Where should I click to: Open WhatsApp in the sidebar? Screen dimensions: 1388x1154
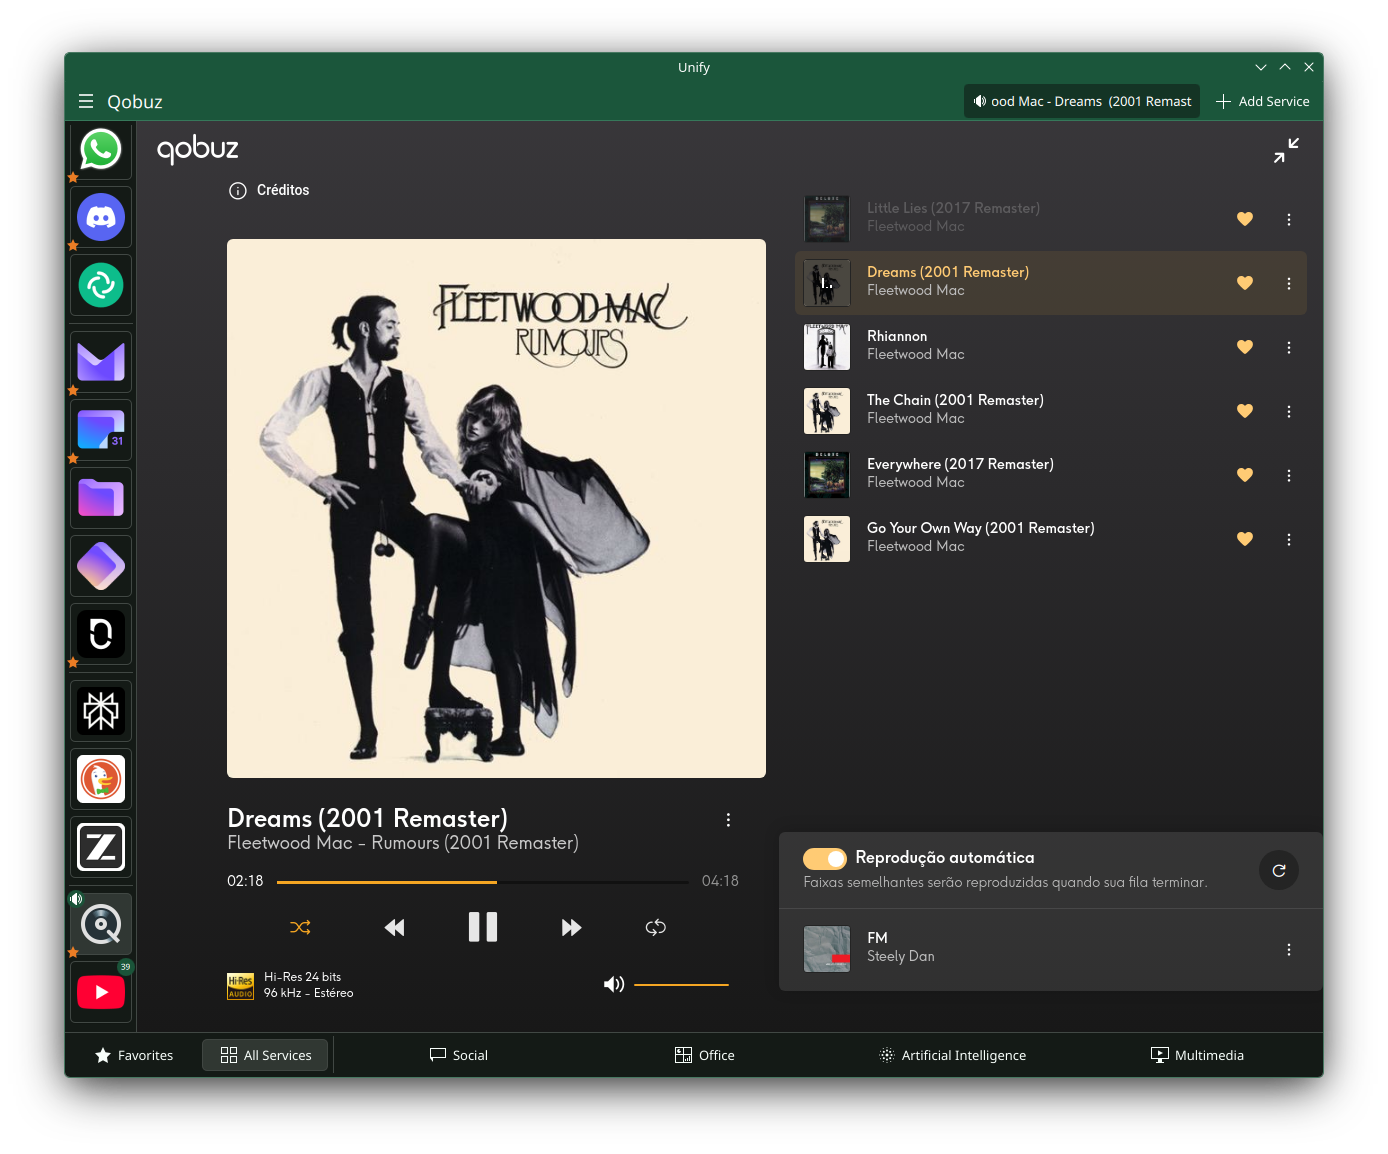click(x=101, y=150)
